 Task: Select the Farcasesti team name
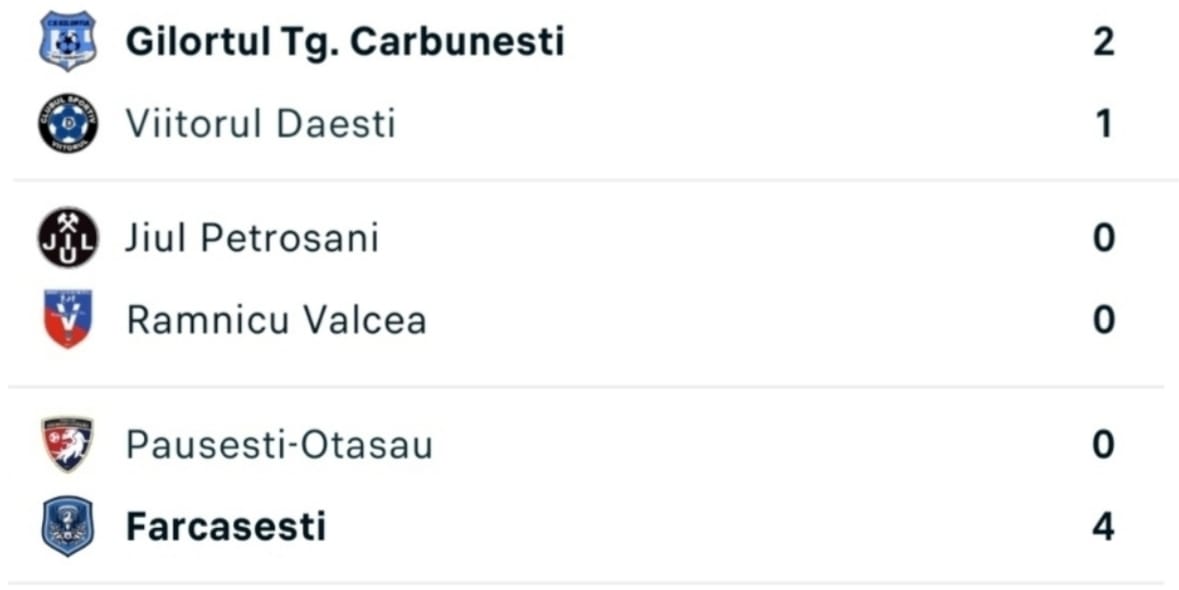point(226,526)
